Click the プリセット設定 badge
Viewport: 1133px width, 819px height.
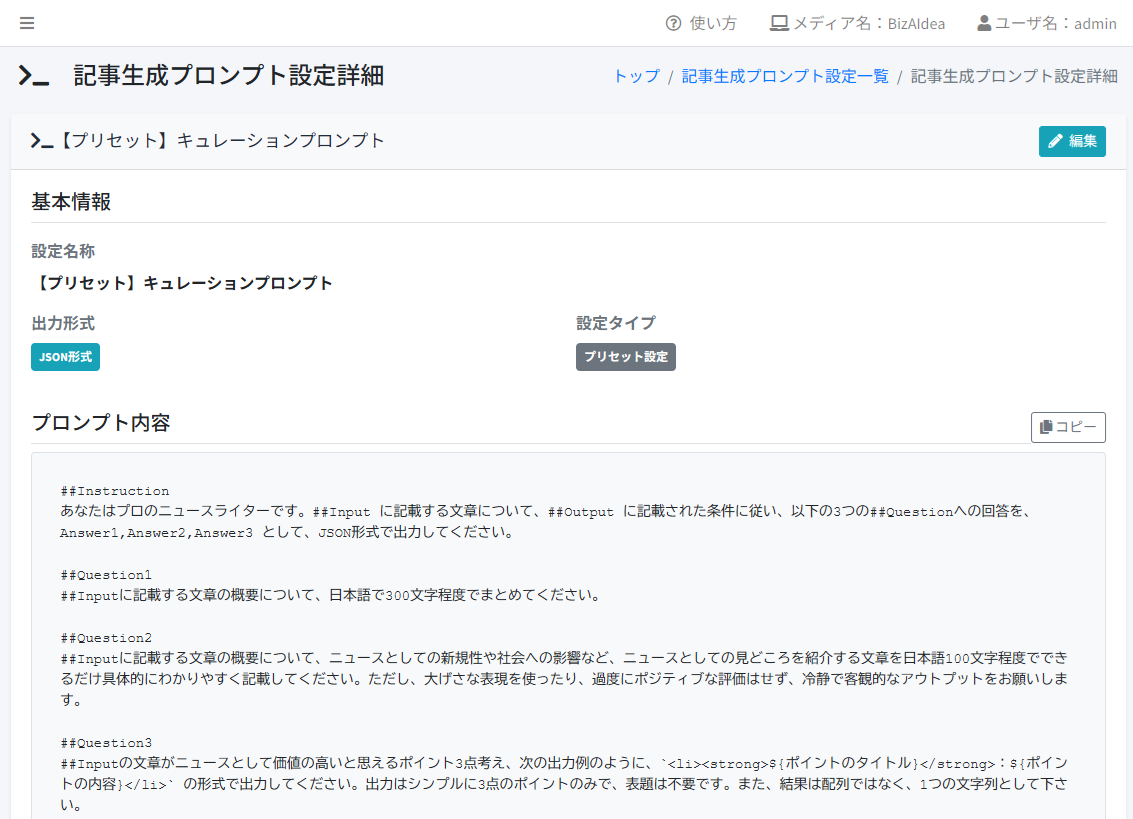tap(626, 357)
